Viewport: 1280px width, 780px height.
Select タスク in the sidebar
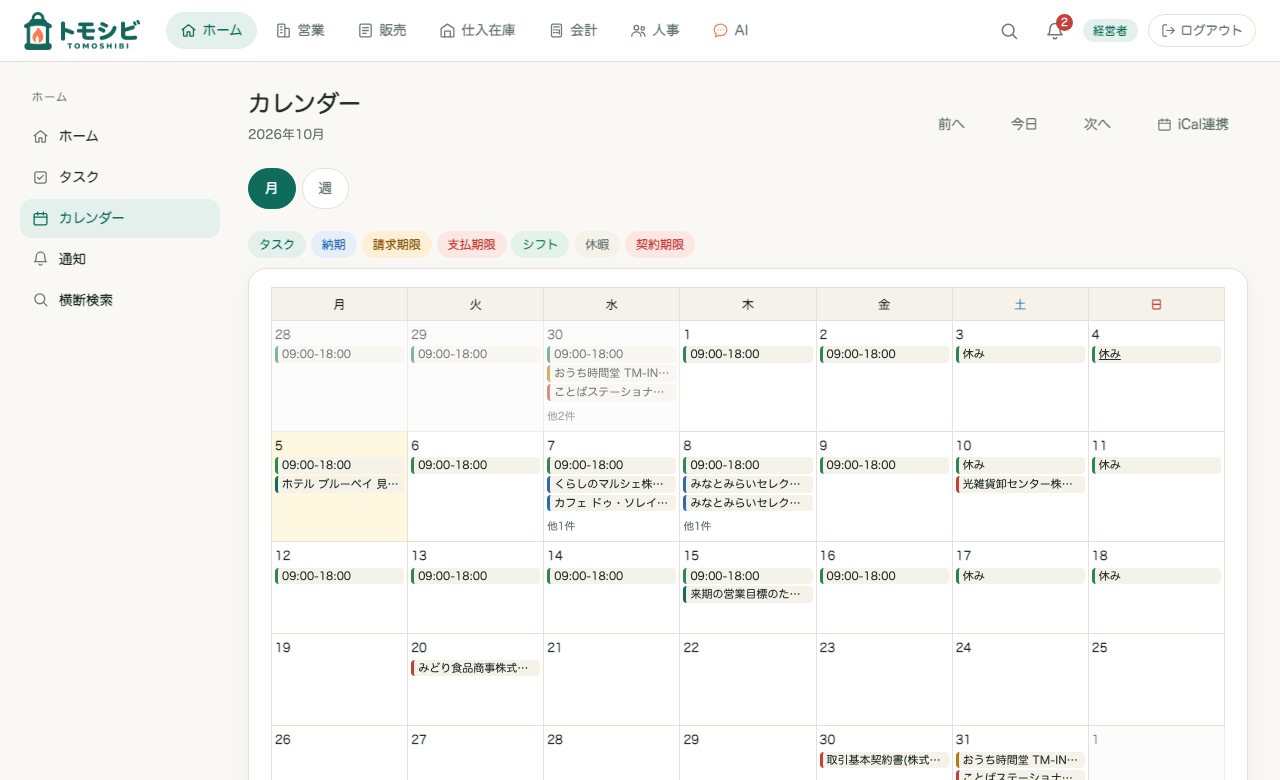(x=120, y=177)
